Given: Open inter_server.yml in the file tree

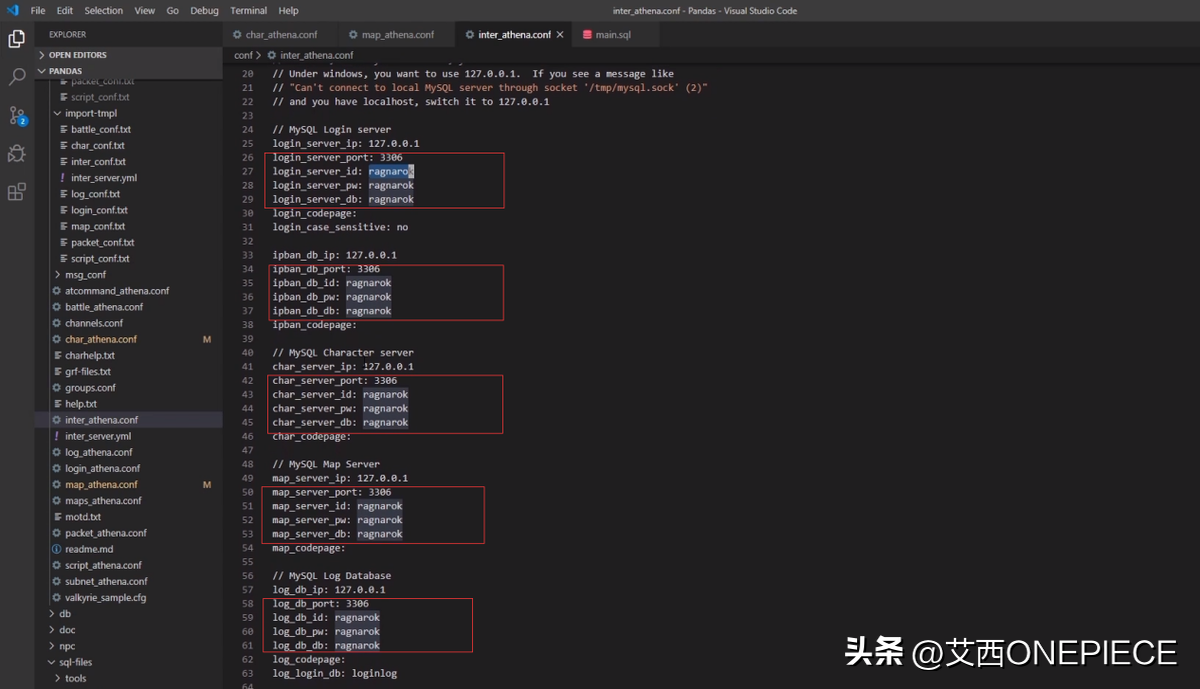Looking at the screenshot, I should 98,436.
